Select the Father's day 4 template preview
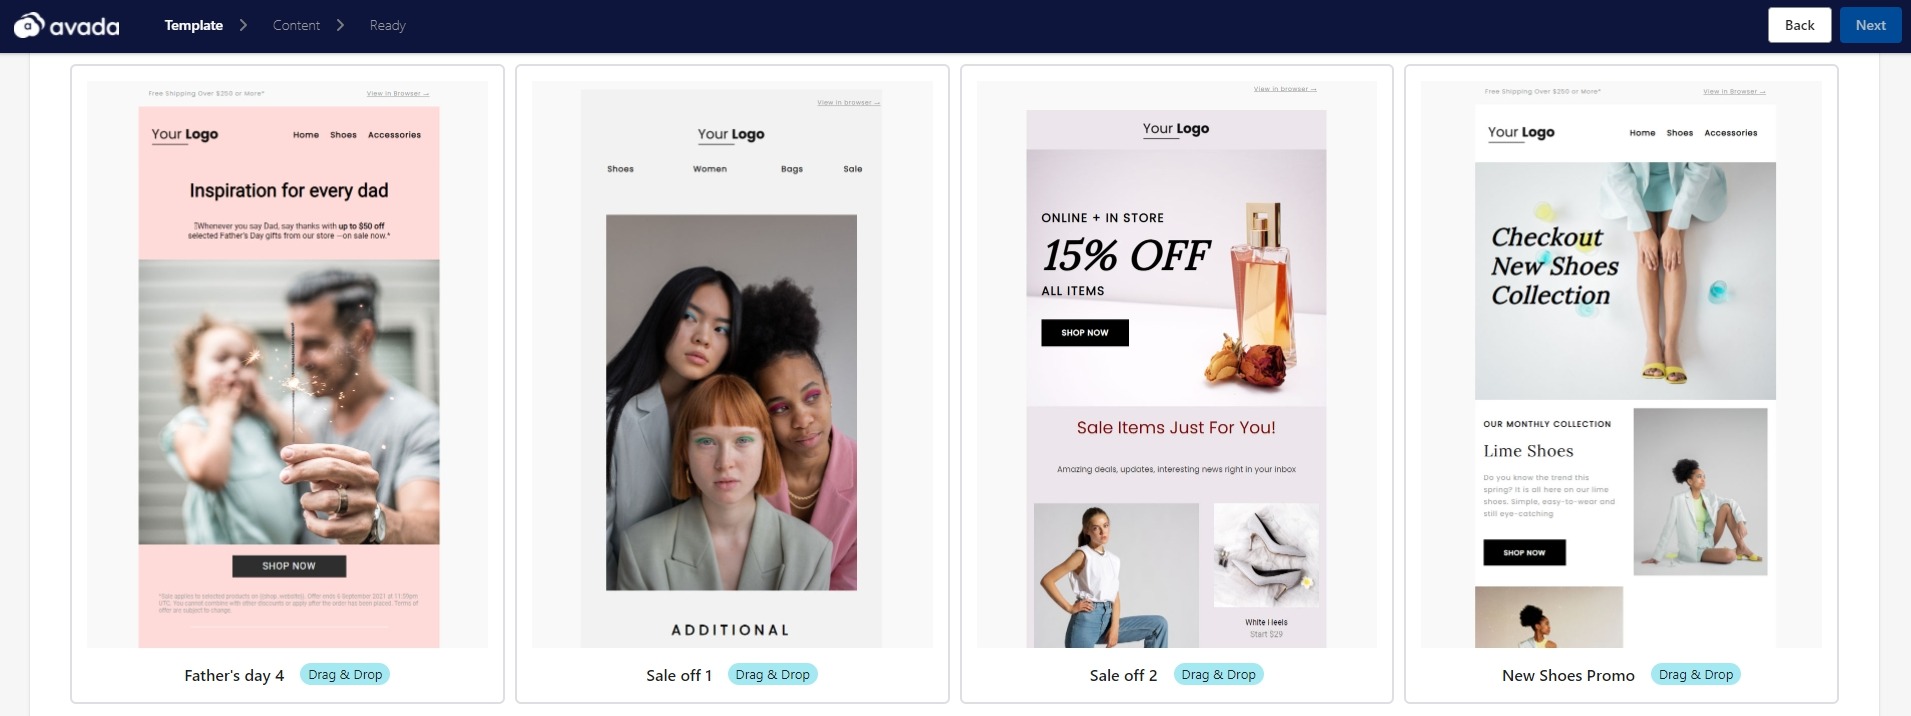Image resolution: width=1911 pixels, height=716 pixels. pyautogui.click(x=288, y=364)
